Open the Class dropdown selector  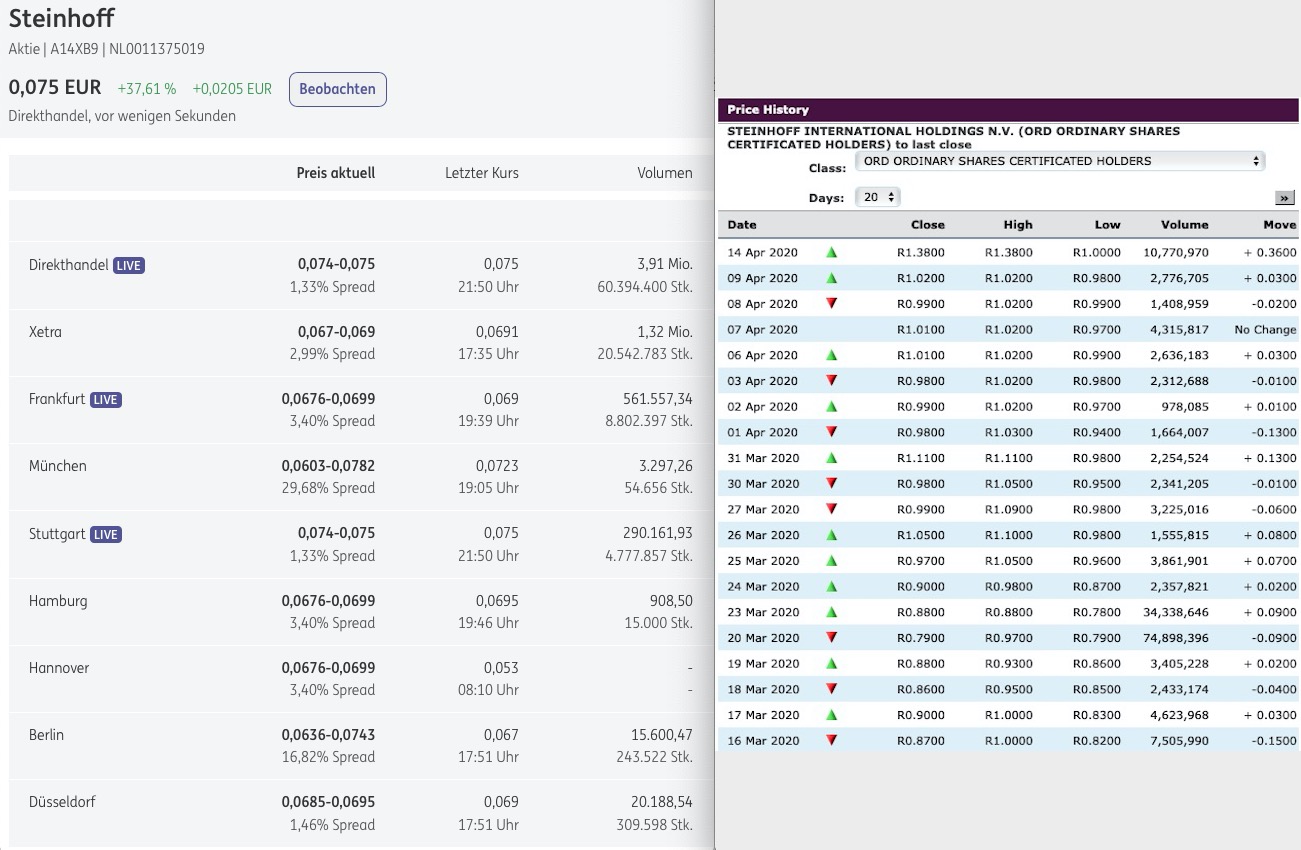(1059, 161)
